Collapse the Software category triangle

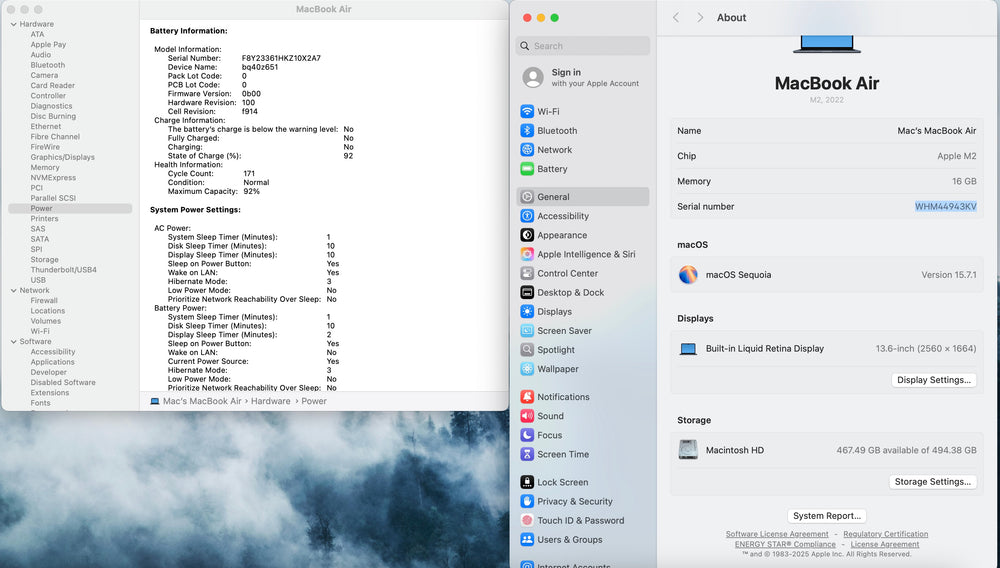(13, 342)
